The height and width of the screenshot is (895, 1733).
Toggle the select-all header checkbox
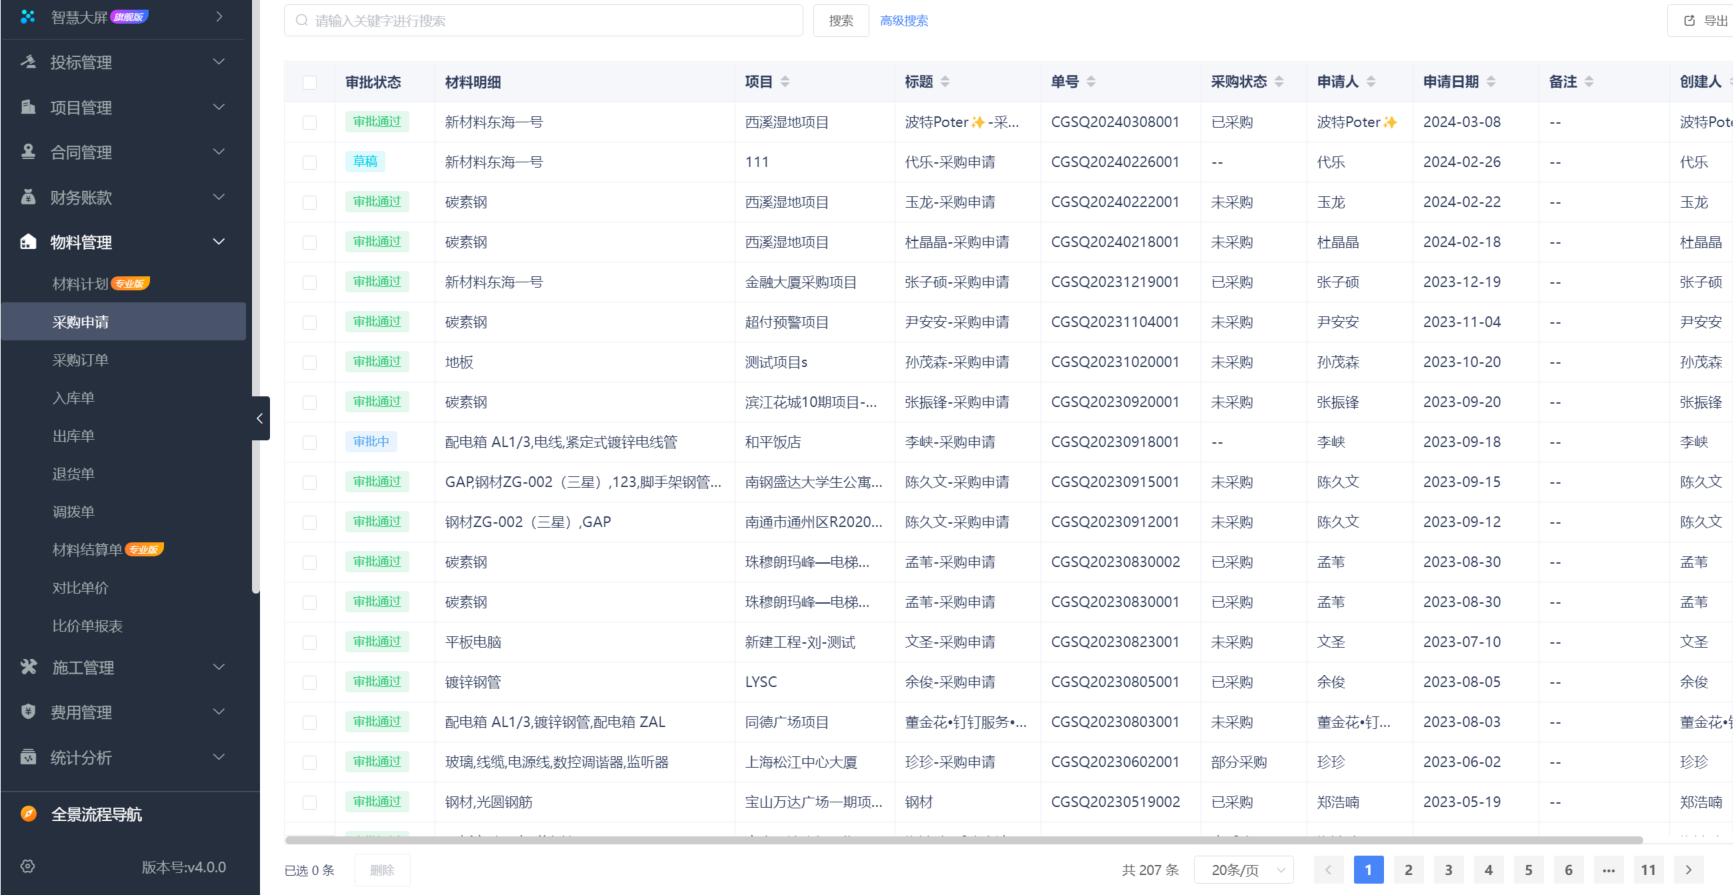click(x=310, y=82)
